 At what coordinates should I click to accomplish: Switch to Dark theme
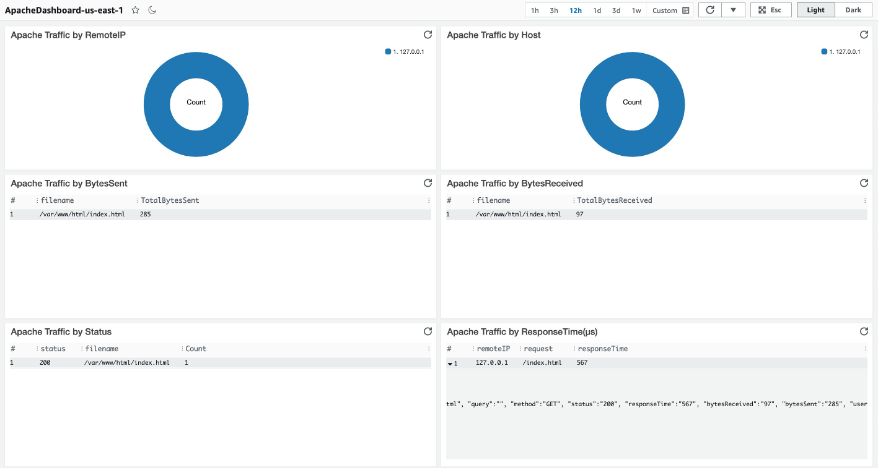tap(853, 10)
